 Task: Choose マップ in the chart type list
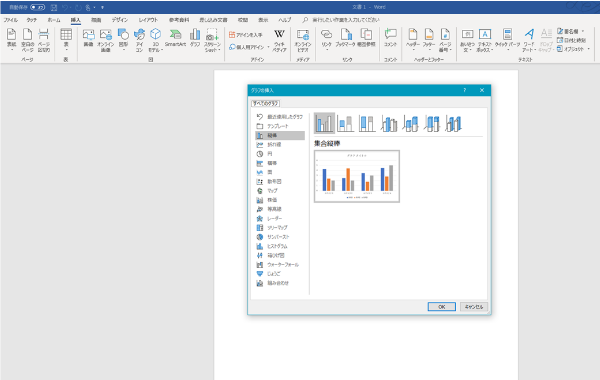[280, 191]
